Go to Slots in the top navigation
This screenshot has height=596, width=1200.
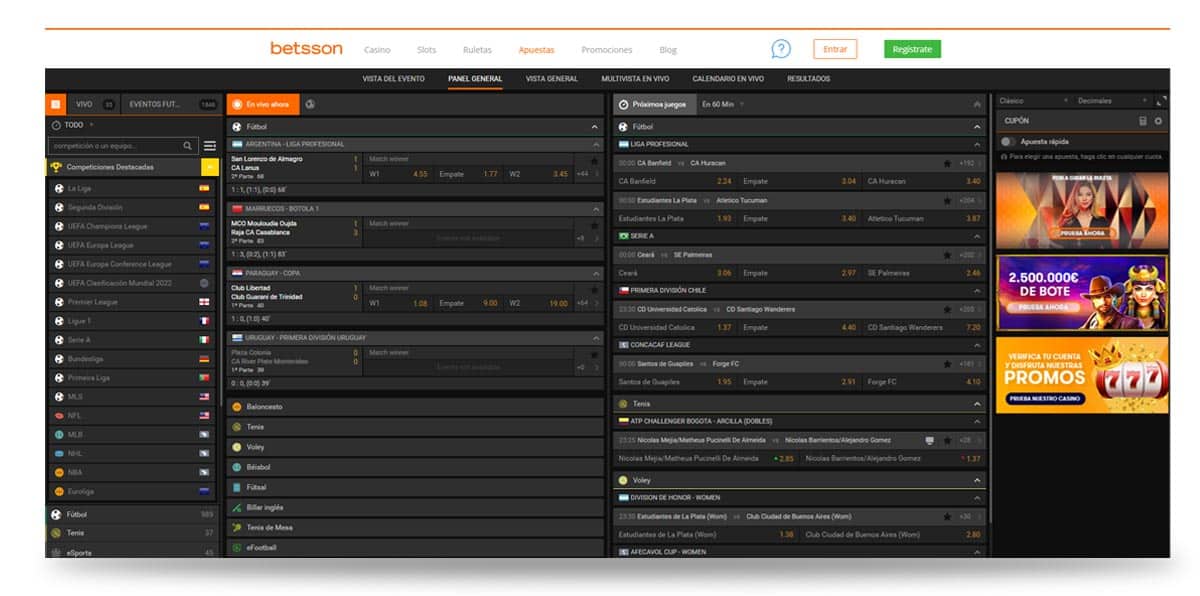(x=426, y=50)
